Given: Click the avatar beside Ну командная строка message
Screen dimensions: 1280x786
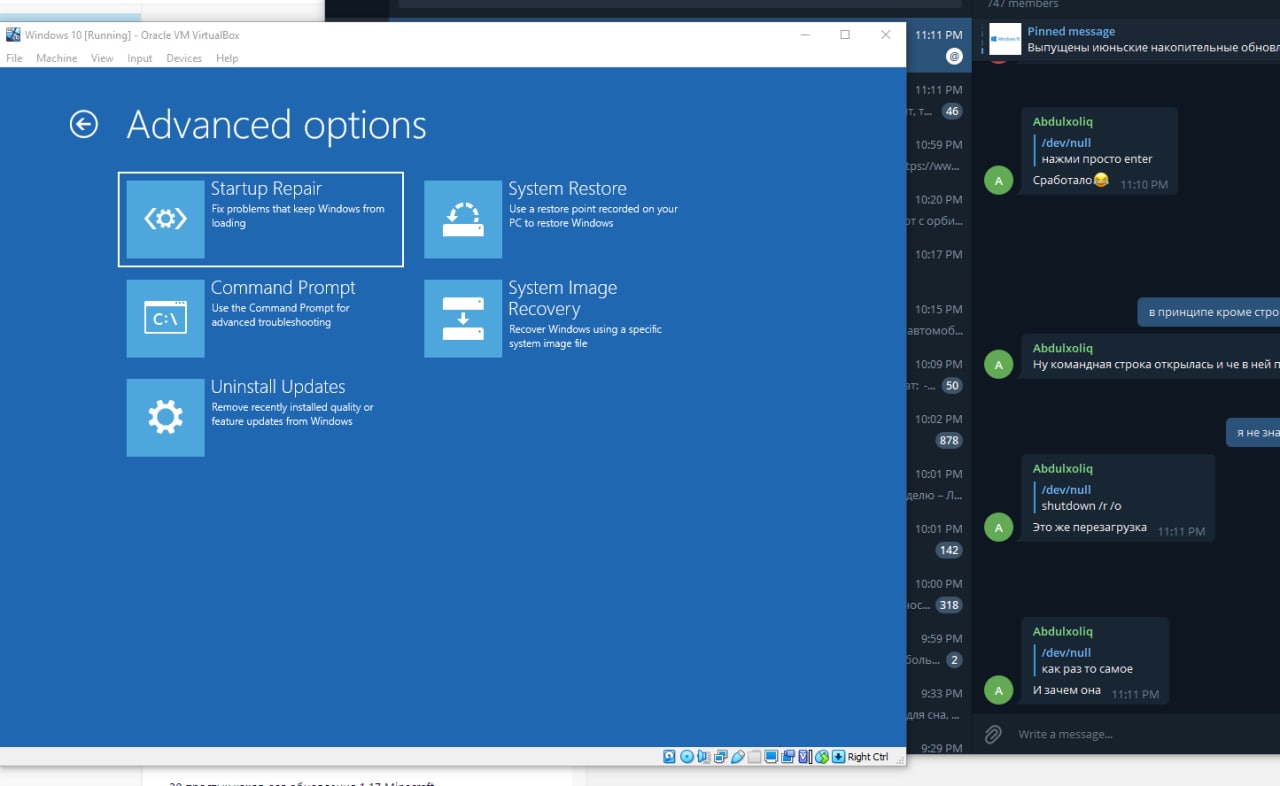Looking at the screenshot, I should point(998,364).
